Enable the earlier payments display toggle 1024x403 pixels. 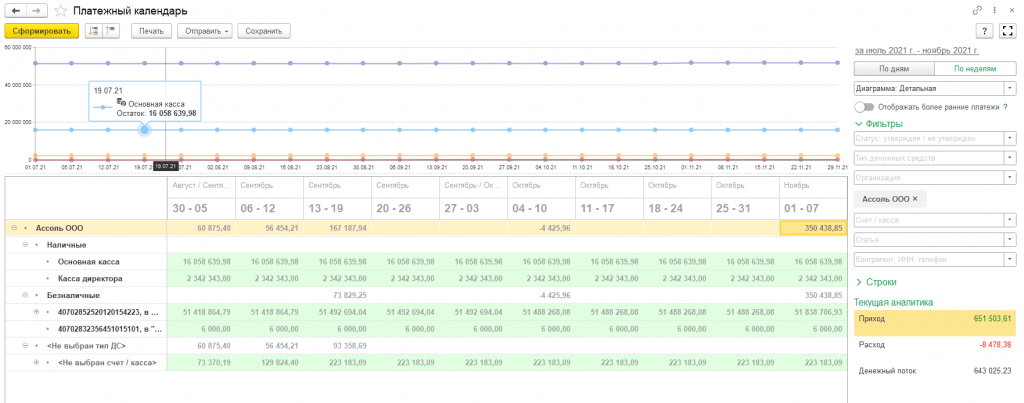[x=864, y=106]
